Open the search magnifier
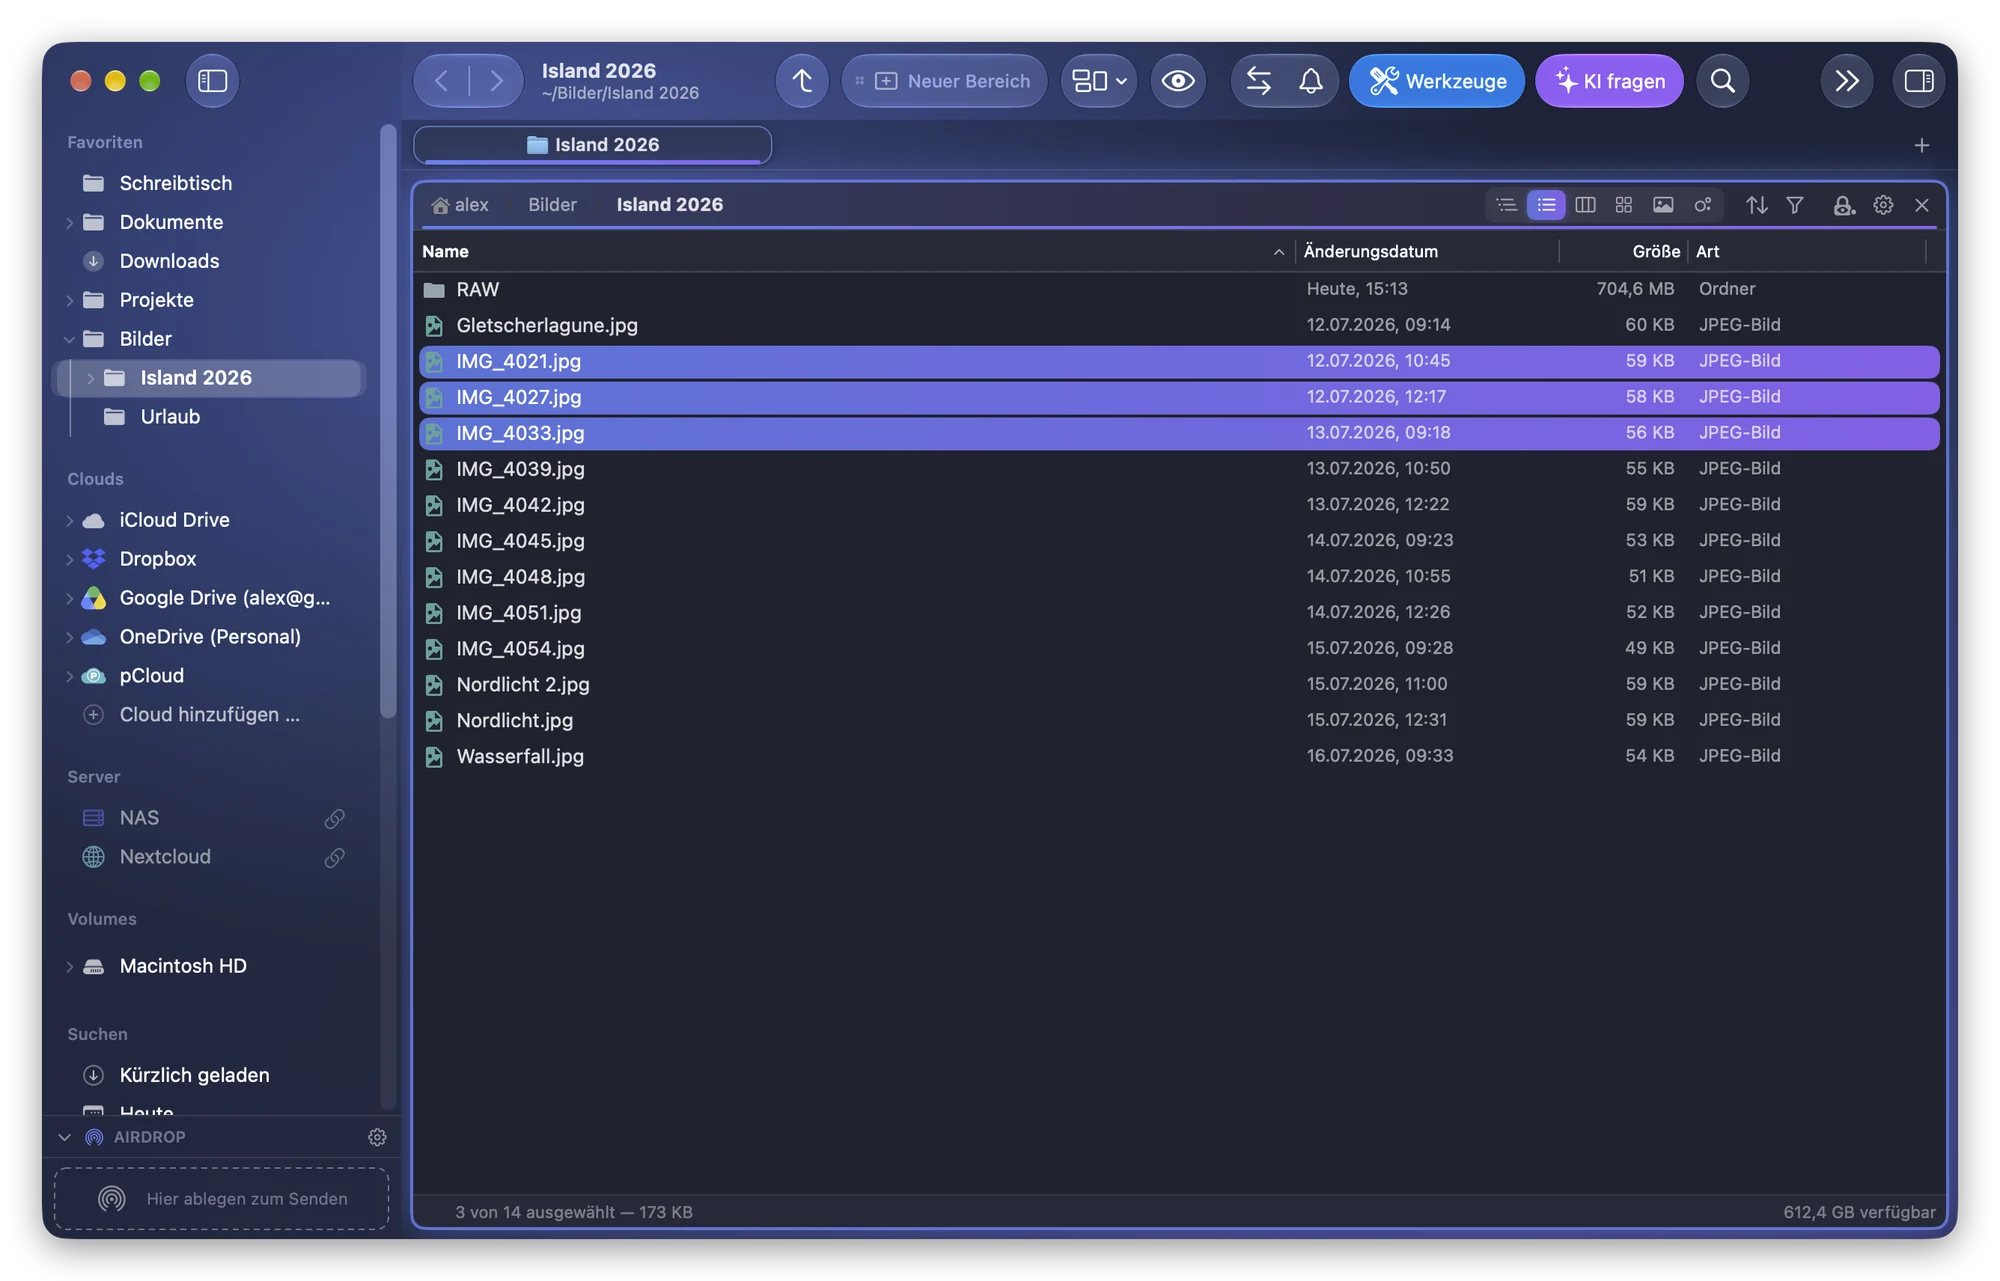The image size is (2000, 1281). click(1723, 81)
